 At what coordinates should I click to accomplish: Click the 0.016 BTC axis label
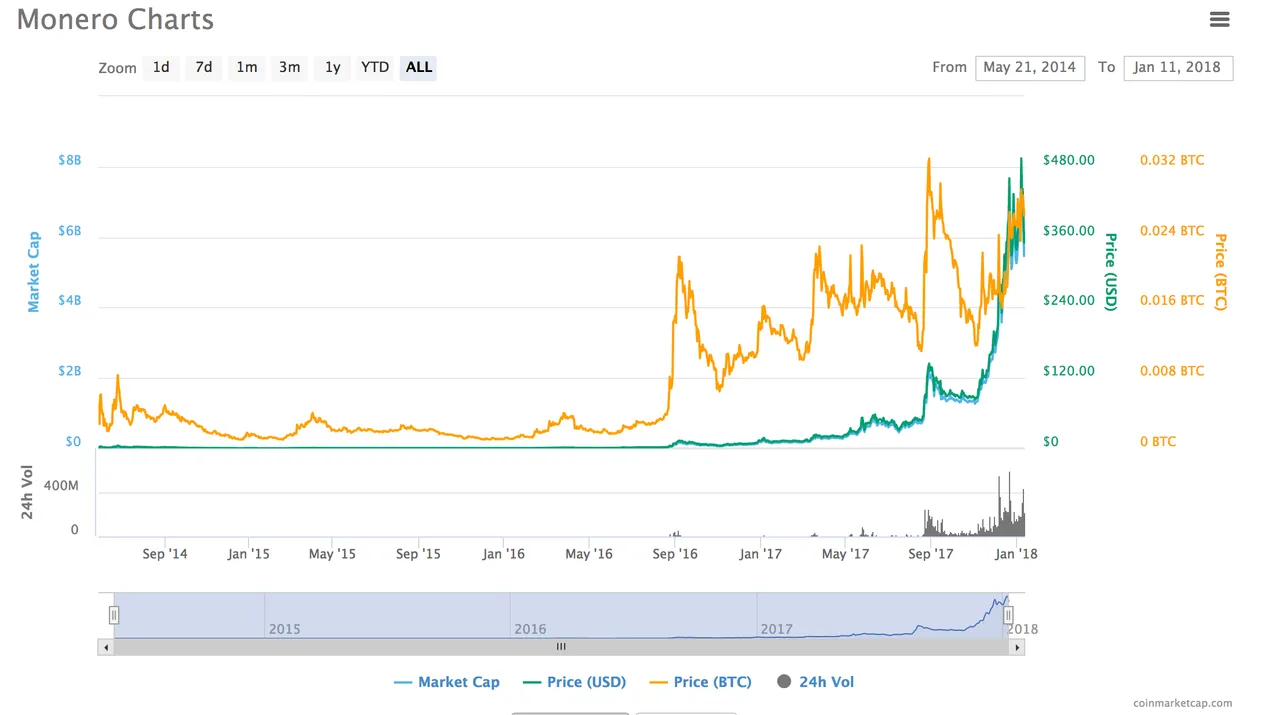tap(1172, 300)
